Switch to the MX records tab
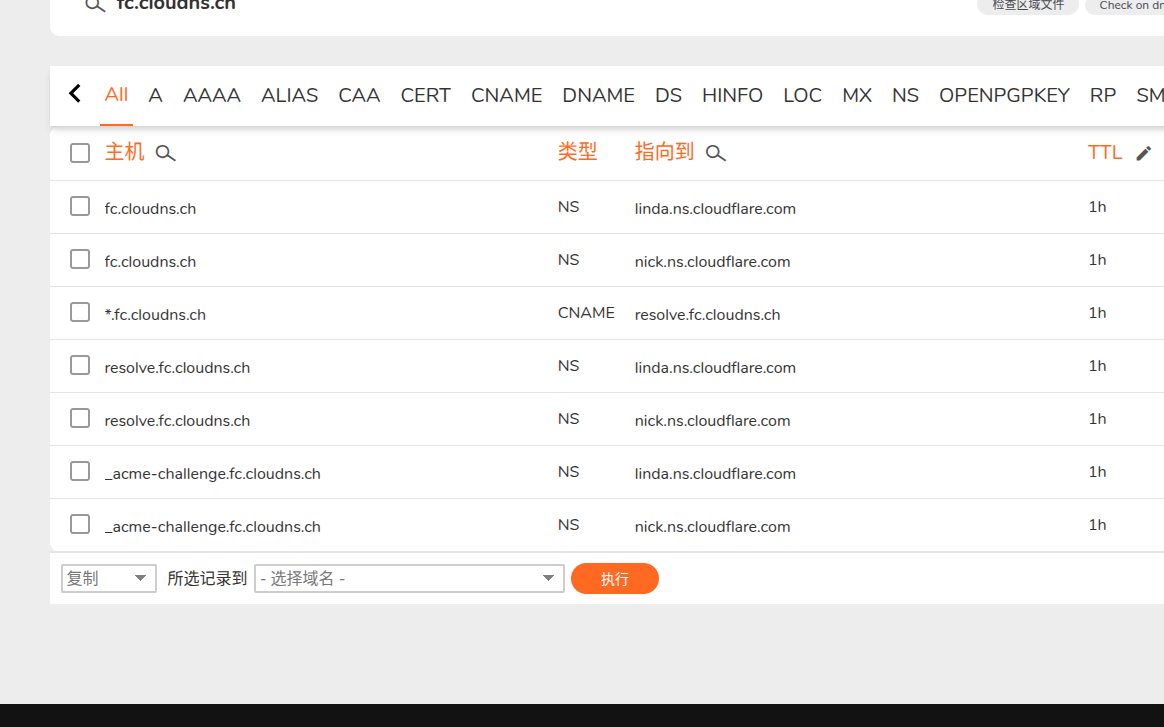Screen dimensions: 1164x727 pos(857,95)
